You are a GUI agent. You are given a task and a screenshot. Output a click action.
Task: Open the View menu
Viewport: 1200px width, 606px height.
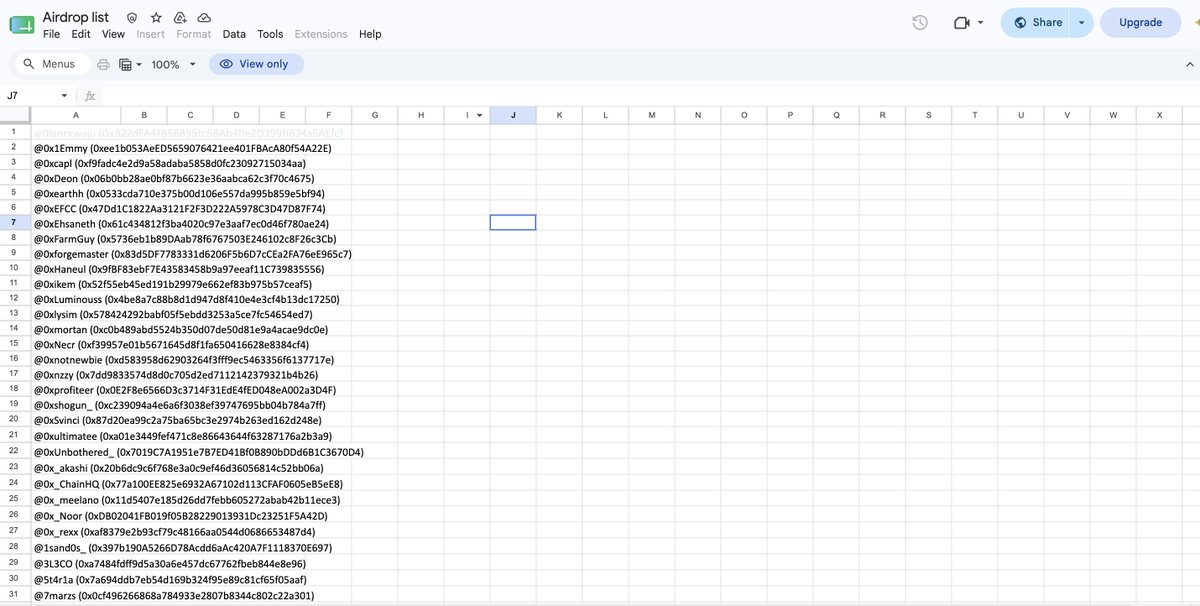point(114,34)
